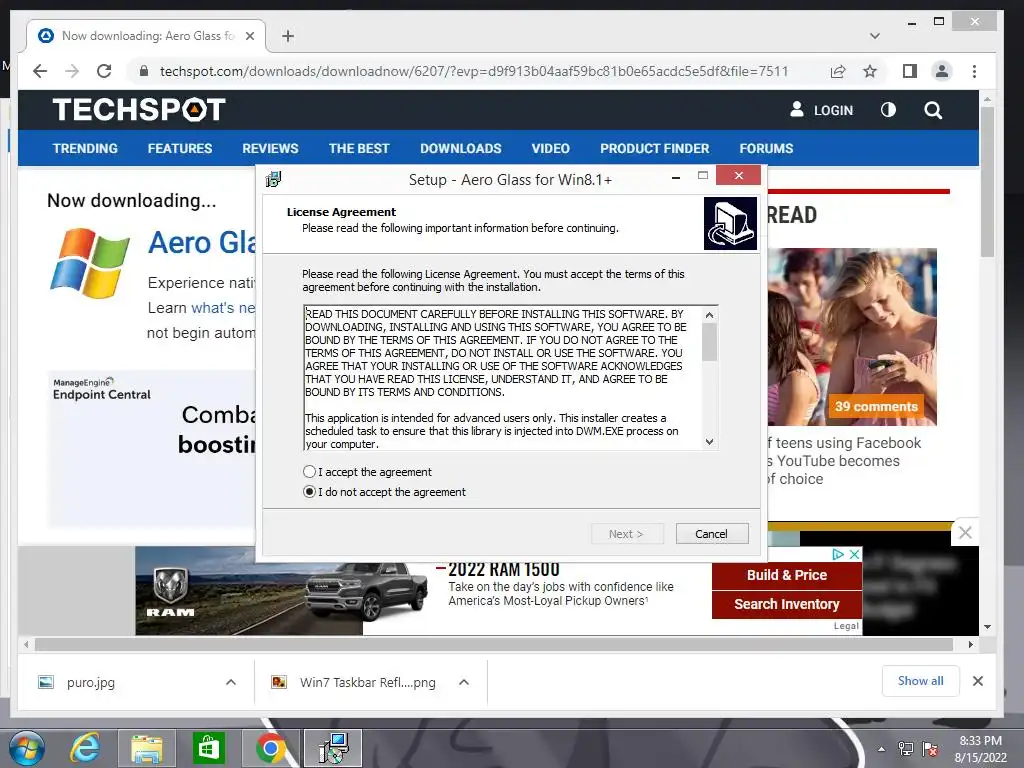The height and width of the screenshot is (768, 1024).
Task: Close the floating video panel X
Action: tap(965, 533)
